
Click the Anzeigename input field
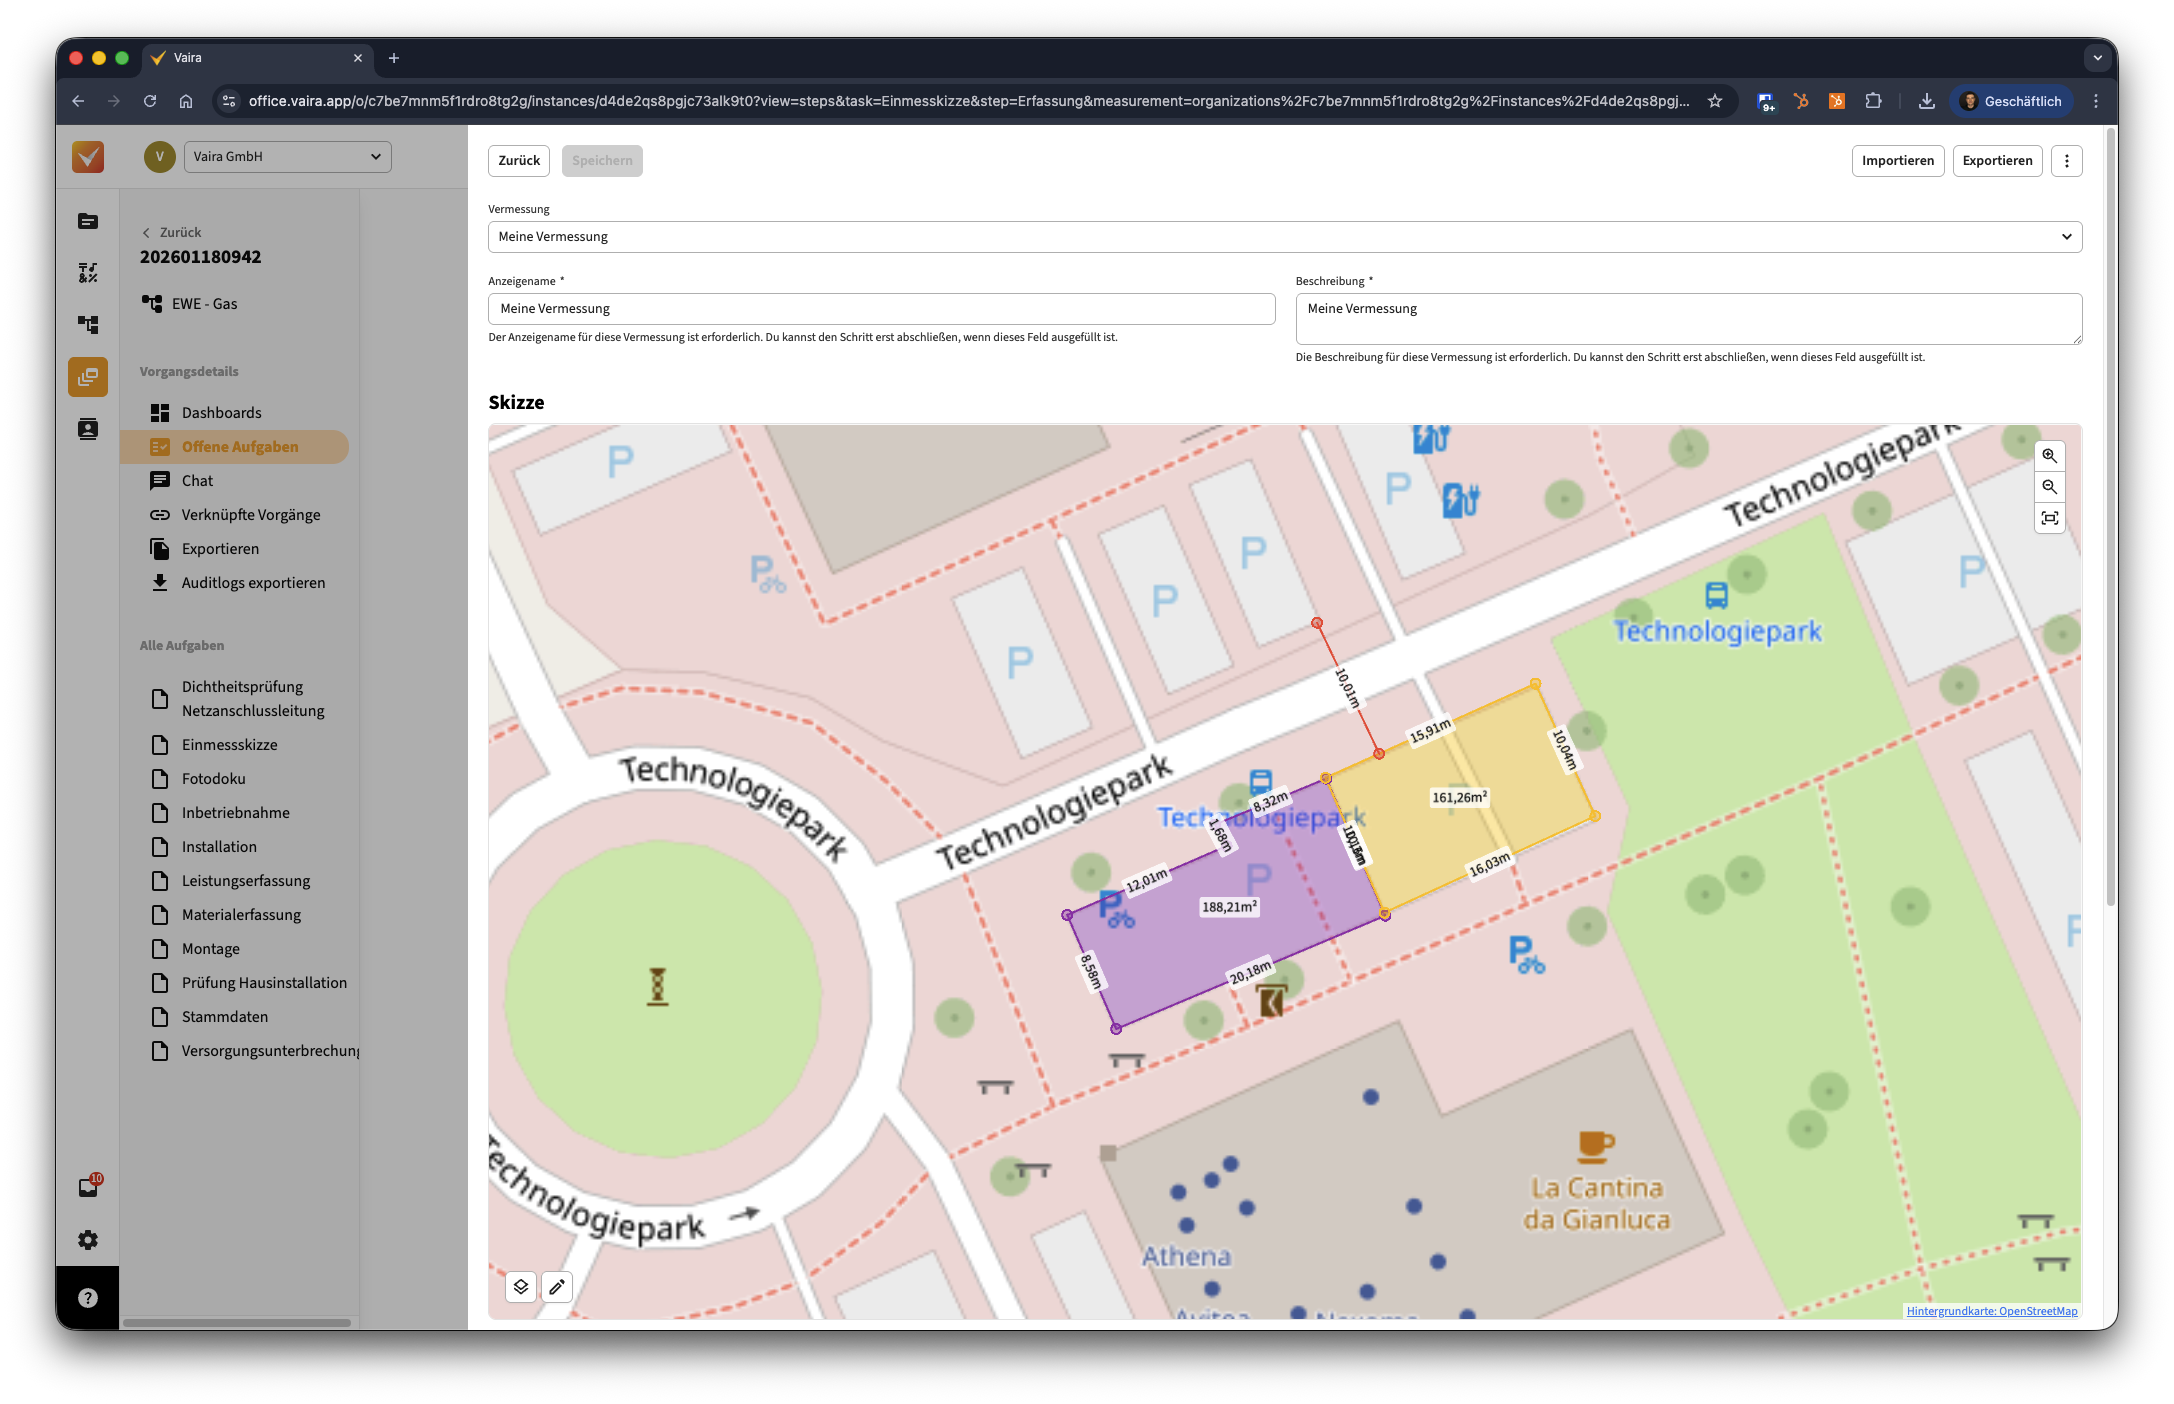point(881,309)
